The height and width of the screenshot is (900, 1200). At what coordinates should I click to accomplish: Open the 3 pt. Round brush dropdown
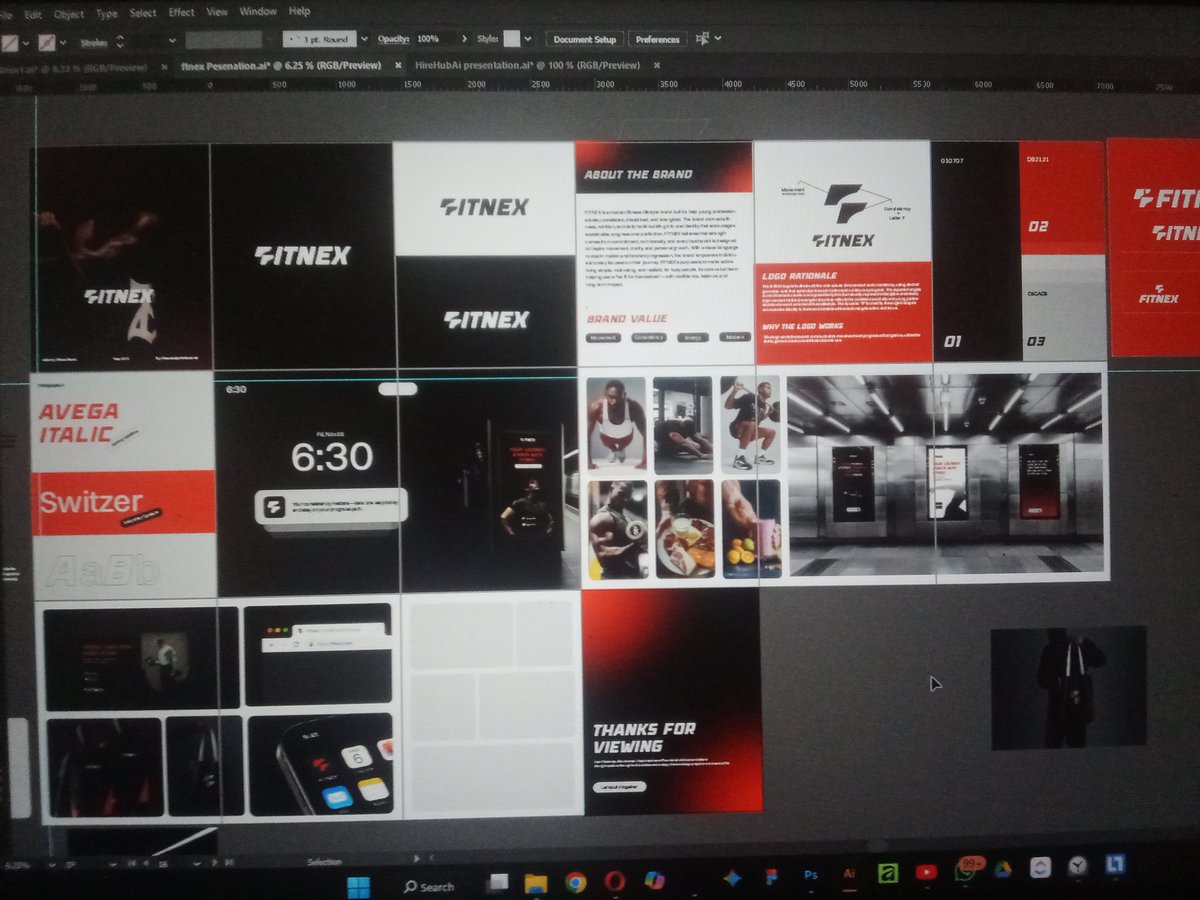[x=363, y=39]
